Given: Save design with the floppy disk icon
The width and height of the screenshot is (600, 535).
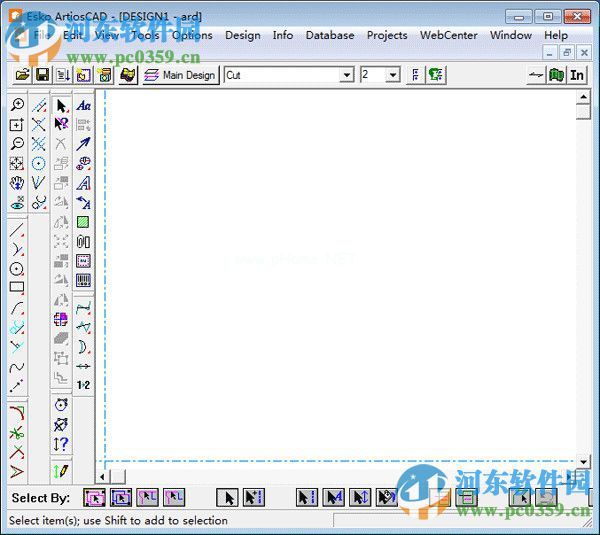Looking at the screenshot, I should (x=42, y=75).
